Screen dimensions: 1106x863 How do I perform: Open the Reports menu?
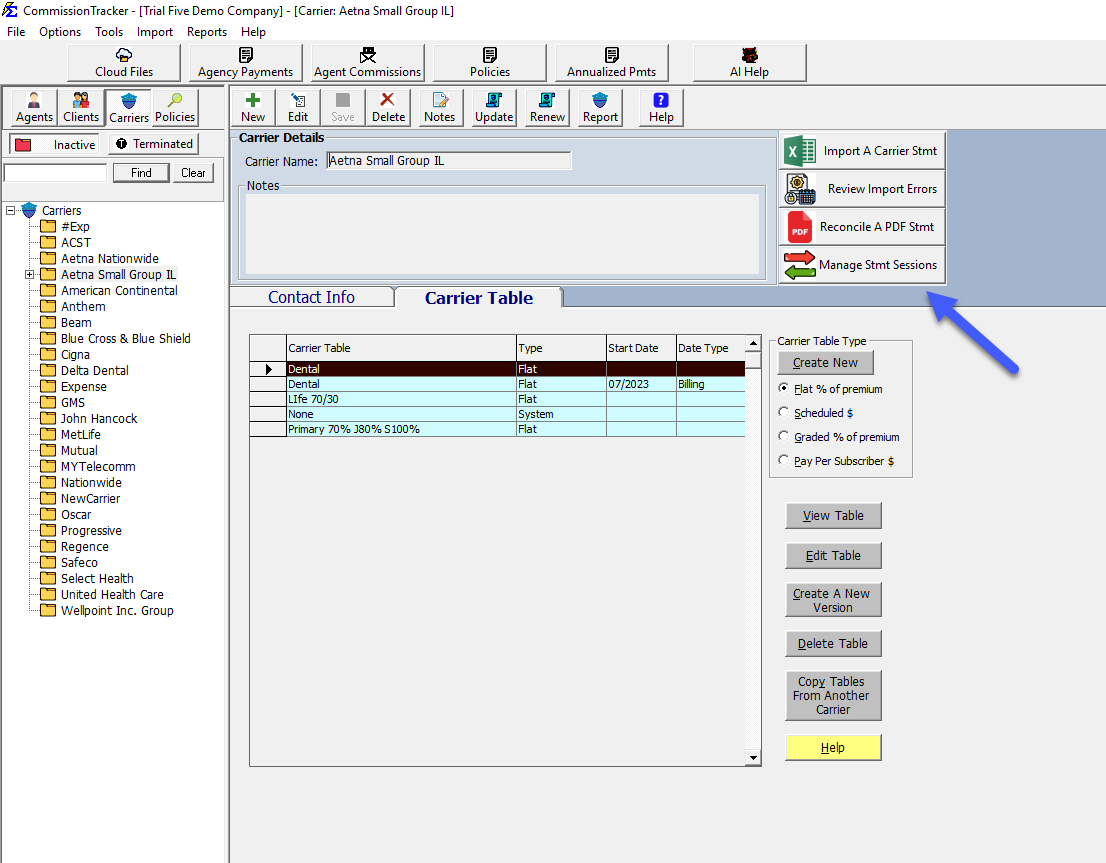(206, 31)
